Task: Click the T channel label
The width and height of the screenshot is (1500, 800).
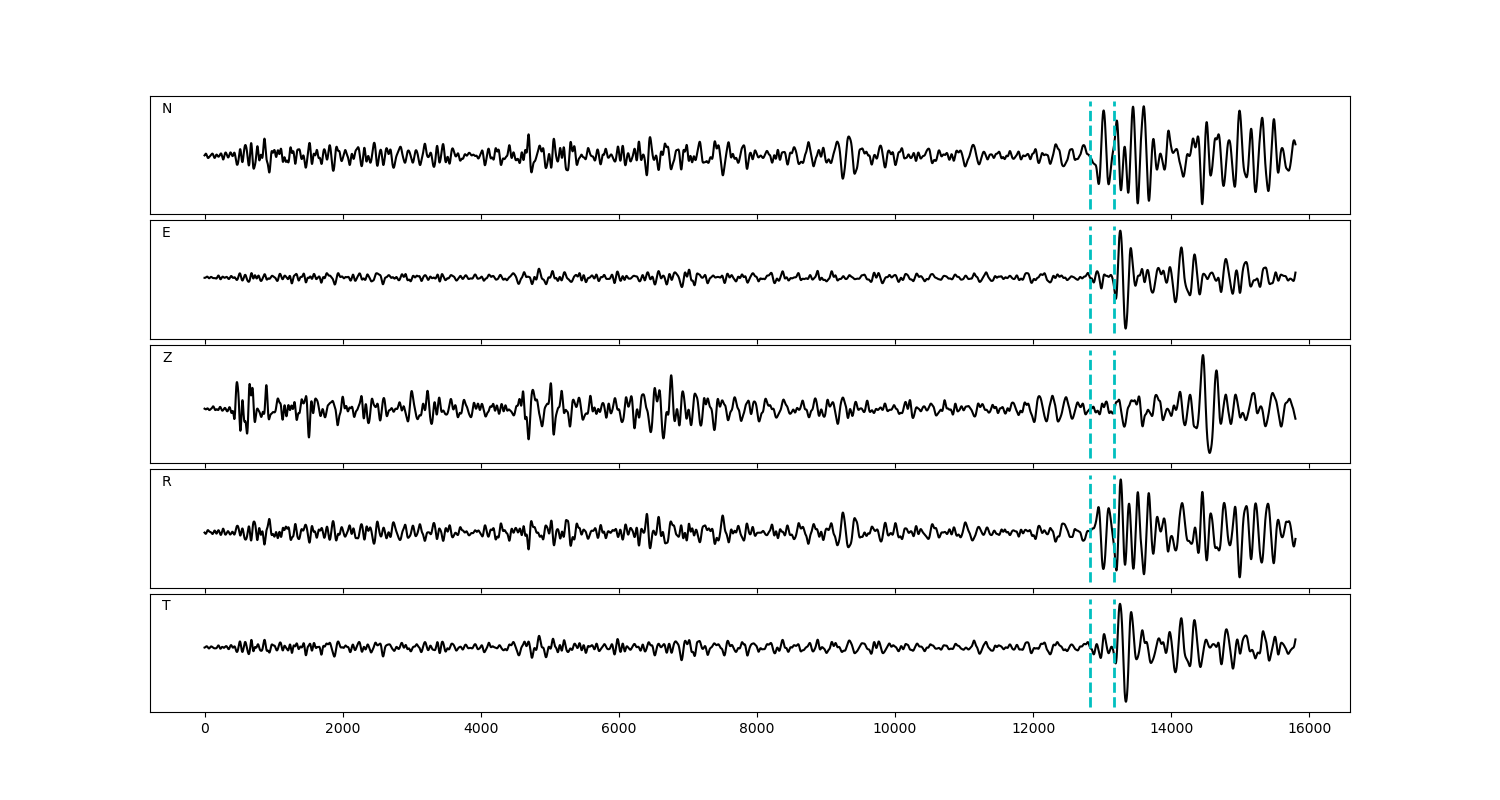Action: [166, 606]
